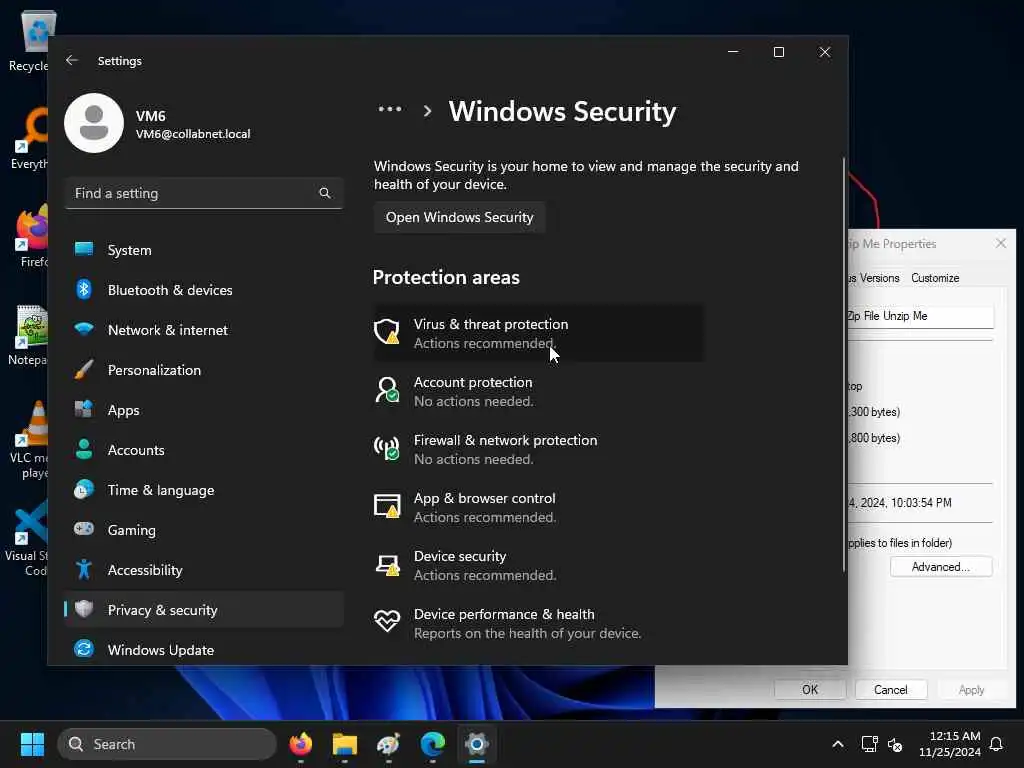Close the Unzip Me Properties dialog
1024x768 pixels.
coord(1000,244)
